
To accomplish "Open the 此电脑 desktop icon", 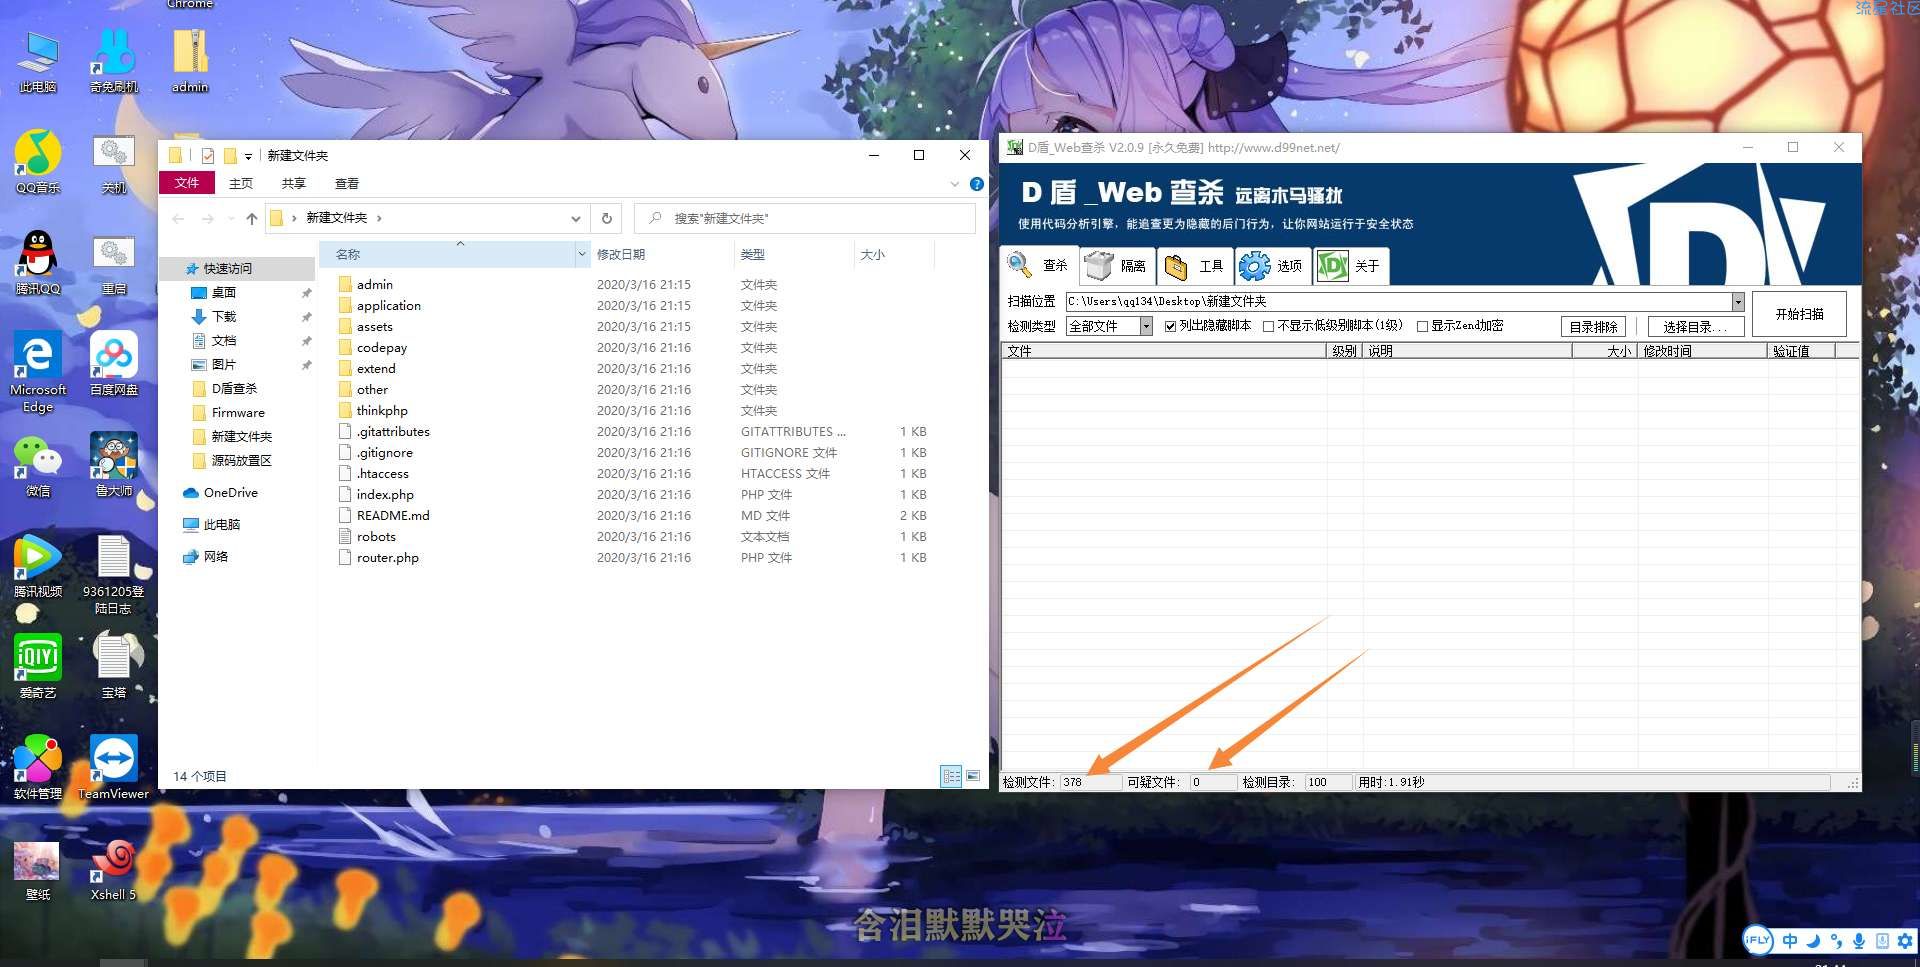I will 38,60.
